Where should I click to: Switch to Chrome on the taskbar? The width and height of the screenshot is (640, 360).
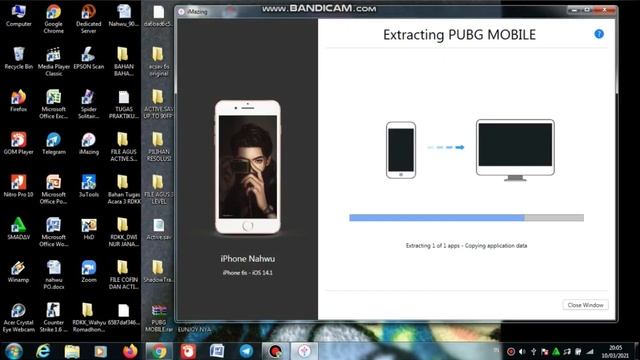159,351
